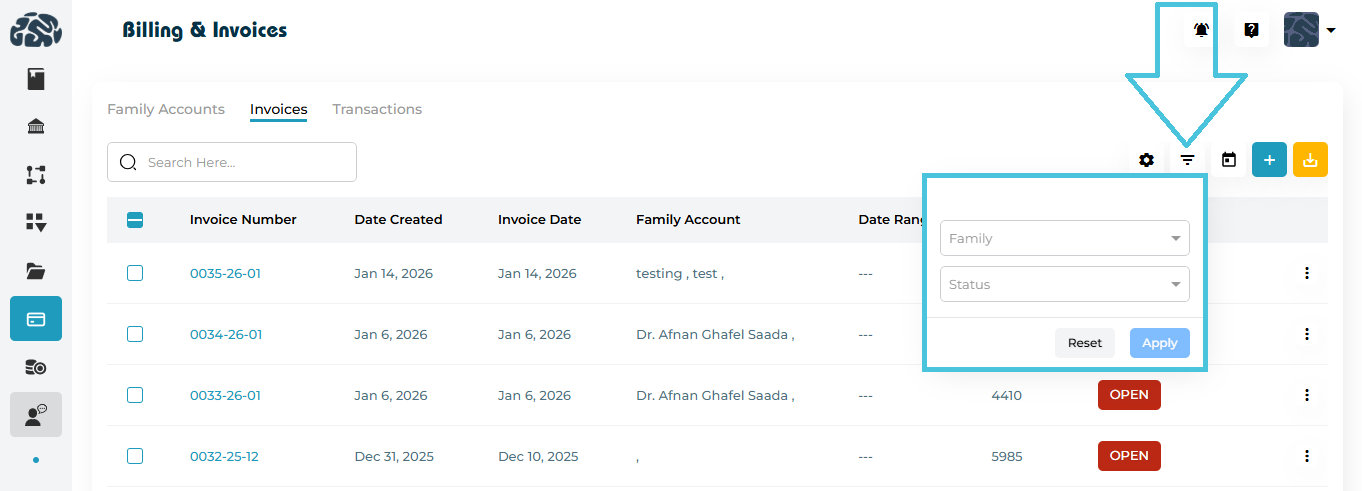Tick the checkbox for invoice 0033-26-01
1362x491 pixels.
[x=135, y=395]
